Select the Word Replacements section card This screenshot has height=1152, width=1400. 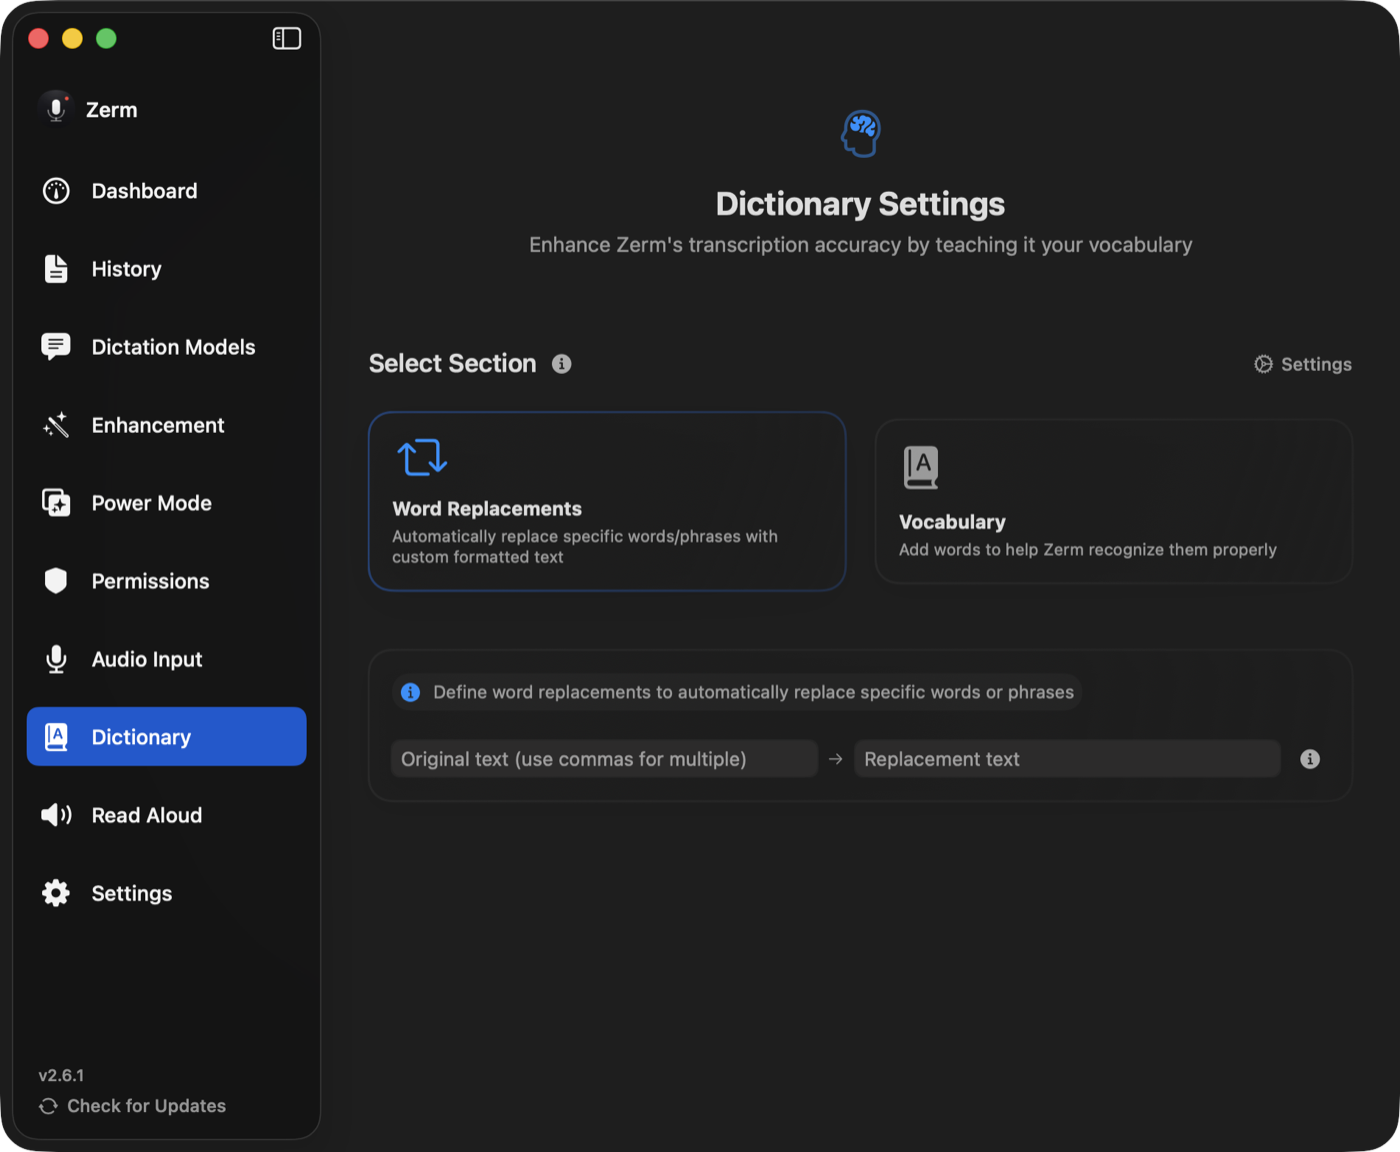(x=607, y=501)
